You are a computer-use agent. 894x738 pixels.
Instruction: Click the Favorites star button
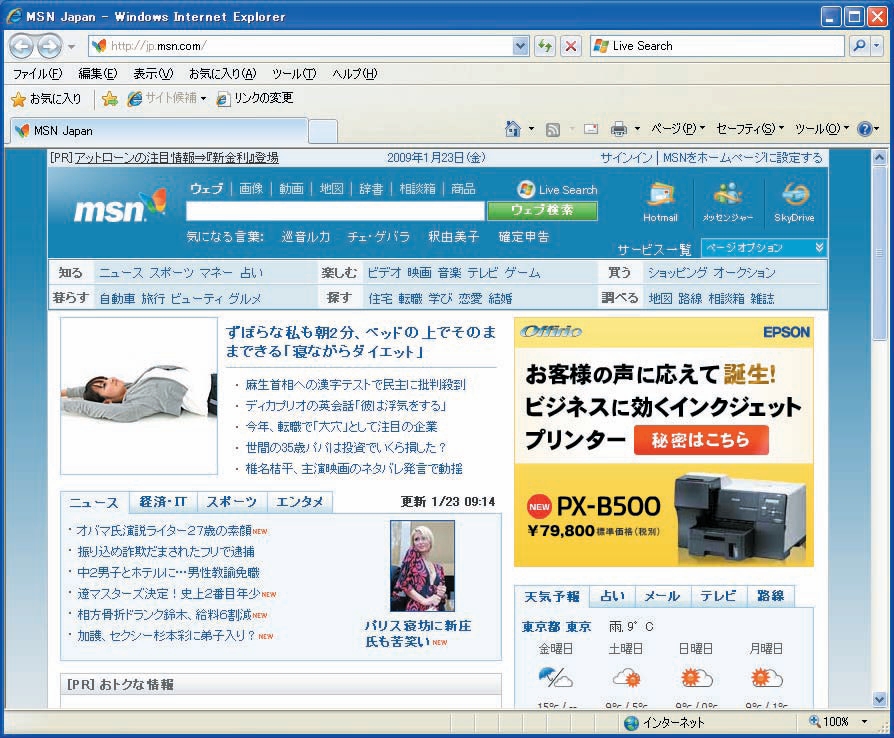[x=47, y=99]
